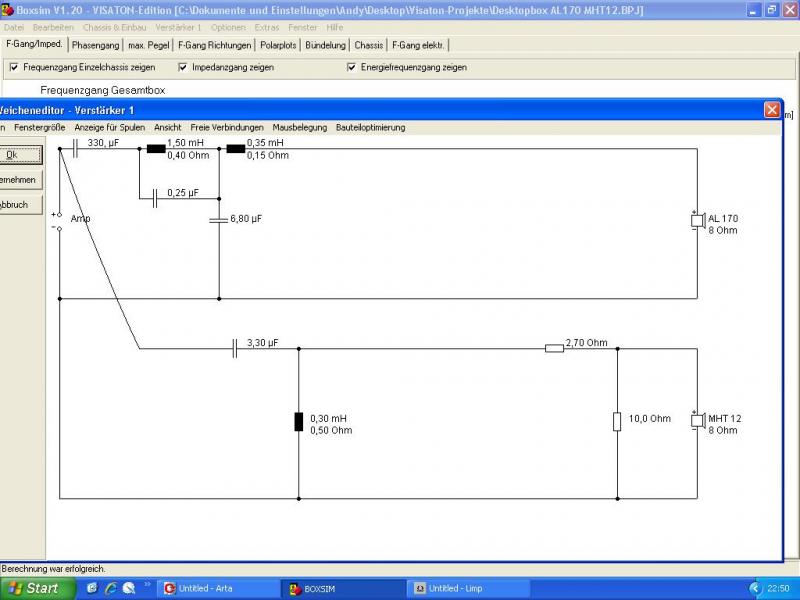The image size is (800, 600).
Task: Switch to the Phasengang tab
Action: 95,45
